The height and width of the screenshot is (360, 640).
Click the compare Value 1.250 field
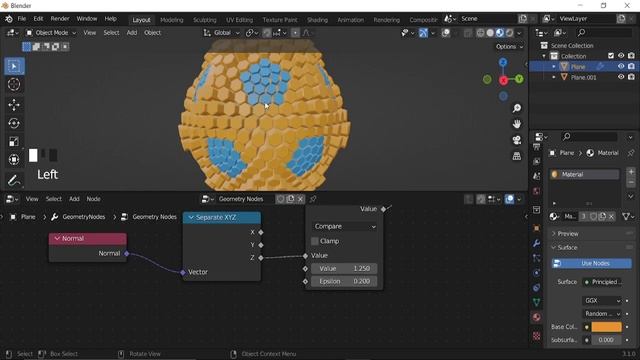(x=344, y=269)
